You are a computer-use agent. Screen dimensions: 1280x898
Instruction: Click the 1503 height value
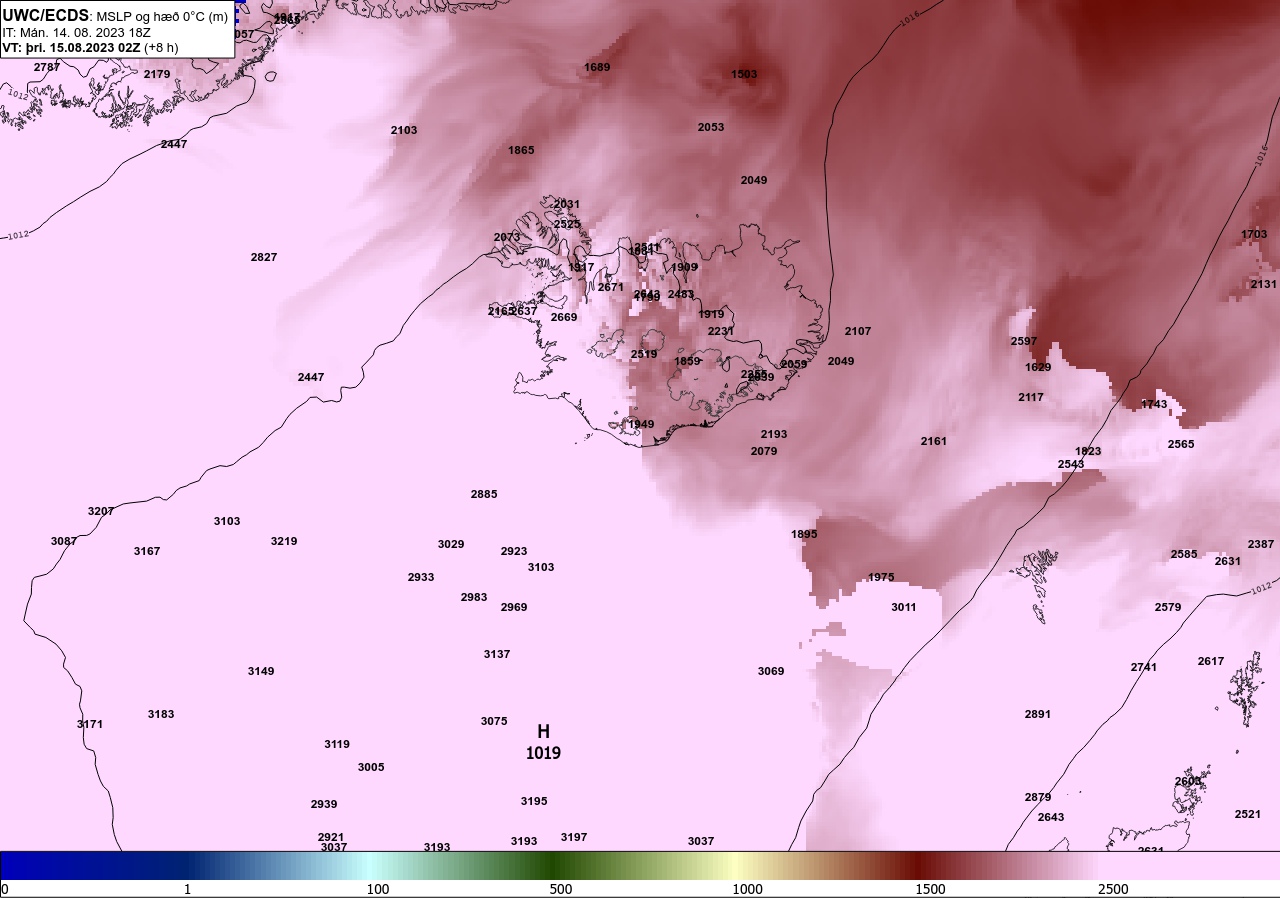point(744,74)
